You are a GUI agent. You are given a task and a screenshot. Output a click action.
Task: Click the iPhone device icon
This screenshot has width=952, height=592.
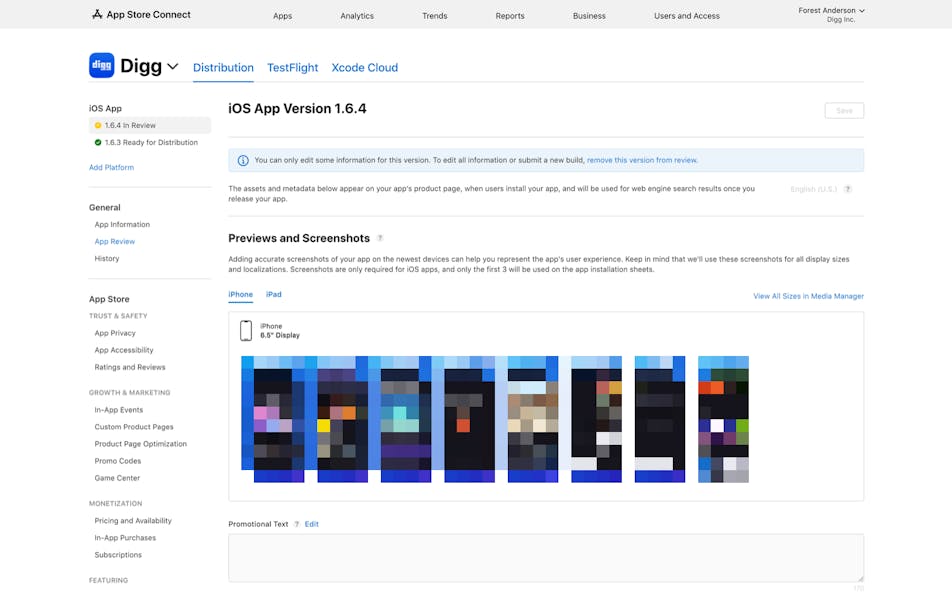(x=246, y=331)
